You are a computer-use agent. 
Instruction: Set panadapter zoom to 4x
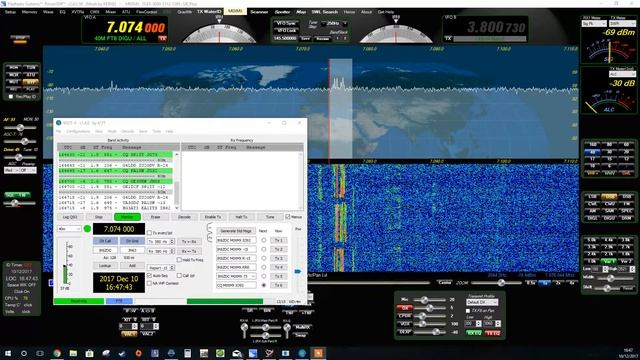[x=572, y=282]
